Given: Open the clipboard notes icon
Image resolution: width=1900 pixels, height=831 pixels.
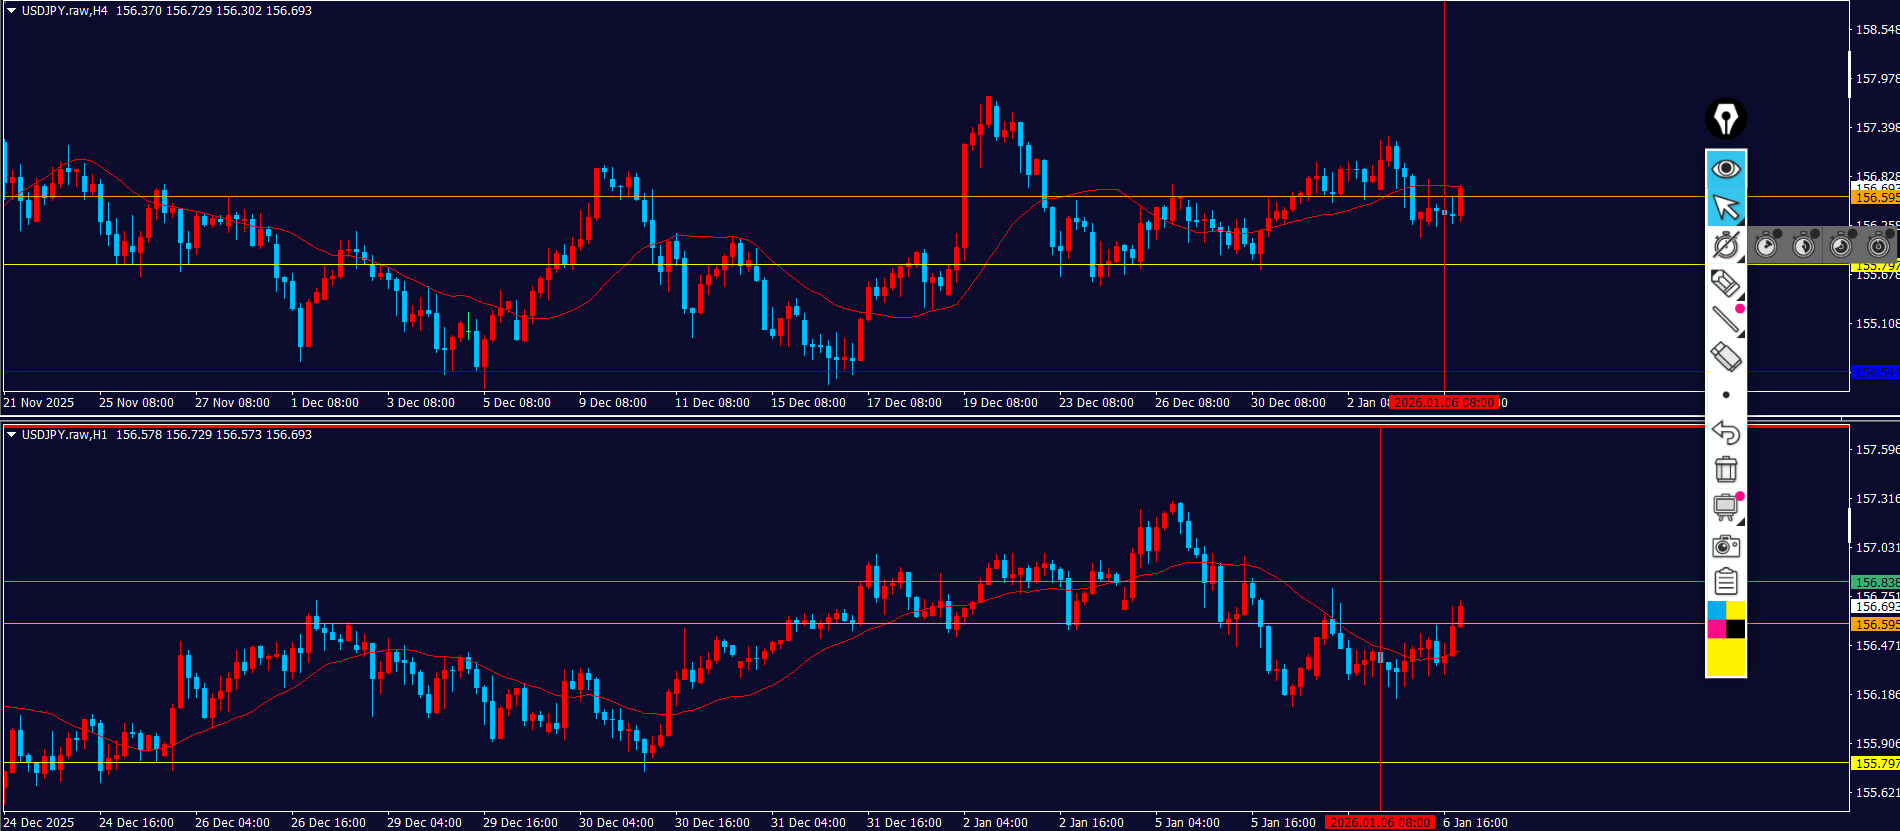Looking at the screenshot, I should (1725, 582).
